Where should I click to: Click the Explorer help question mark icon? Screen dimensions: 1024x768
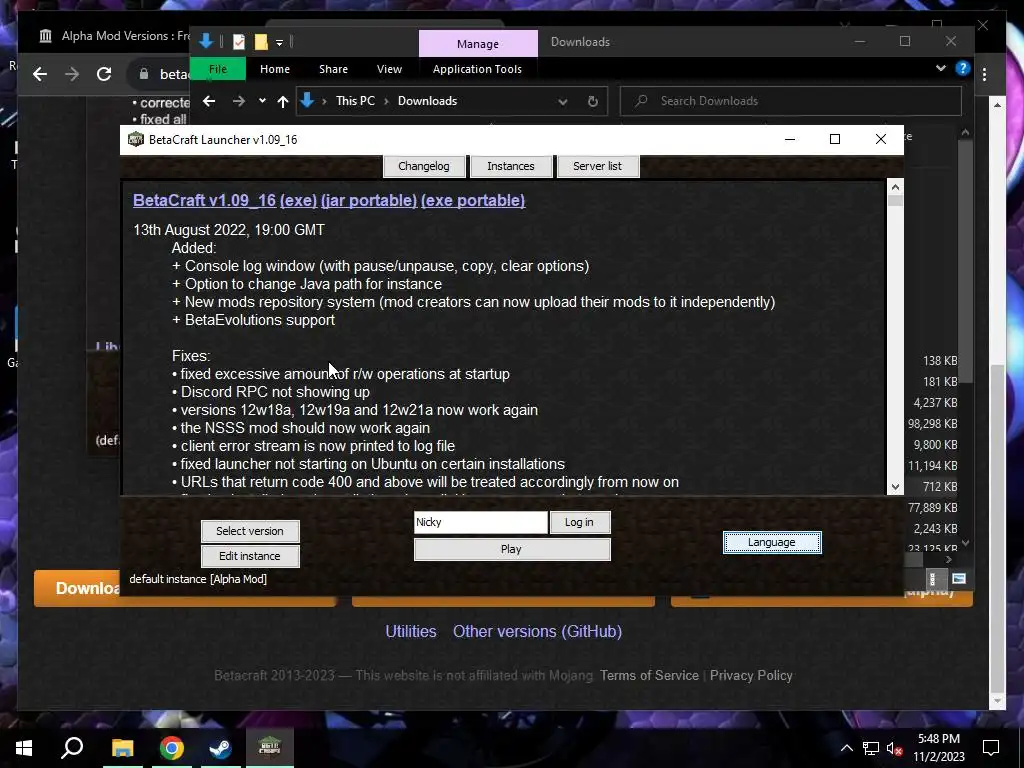click(963, 68)
